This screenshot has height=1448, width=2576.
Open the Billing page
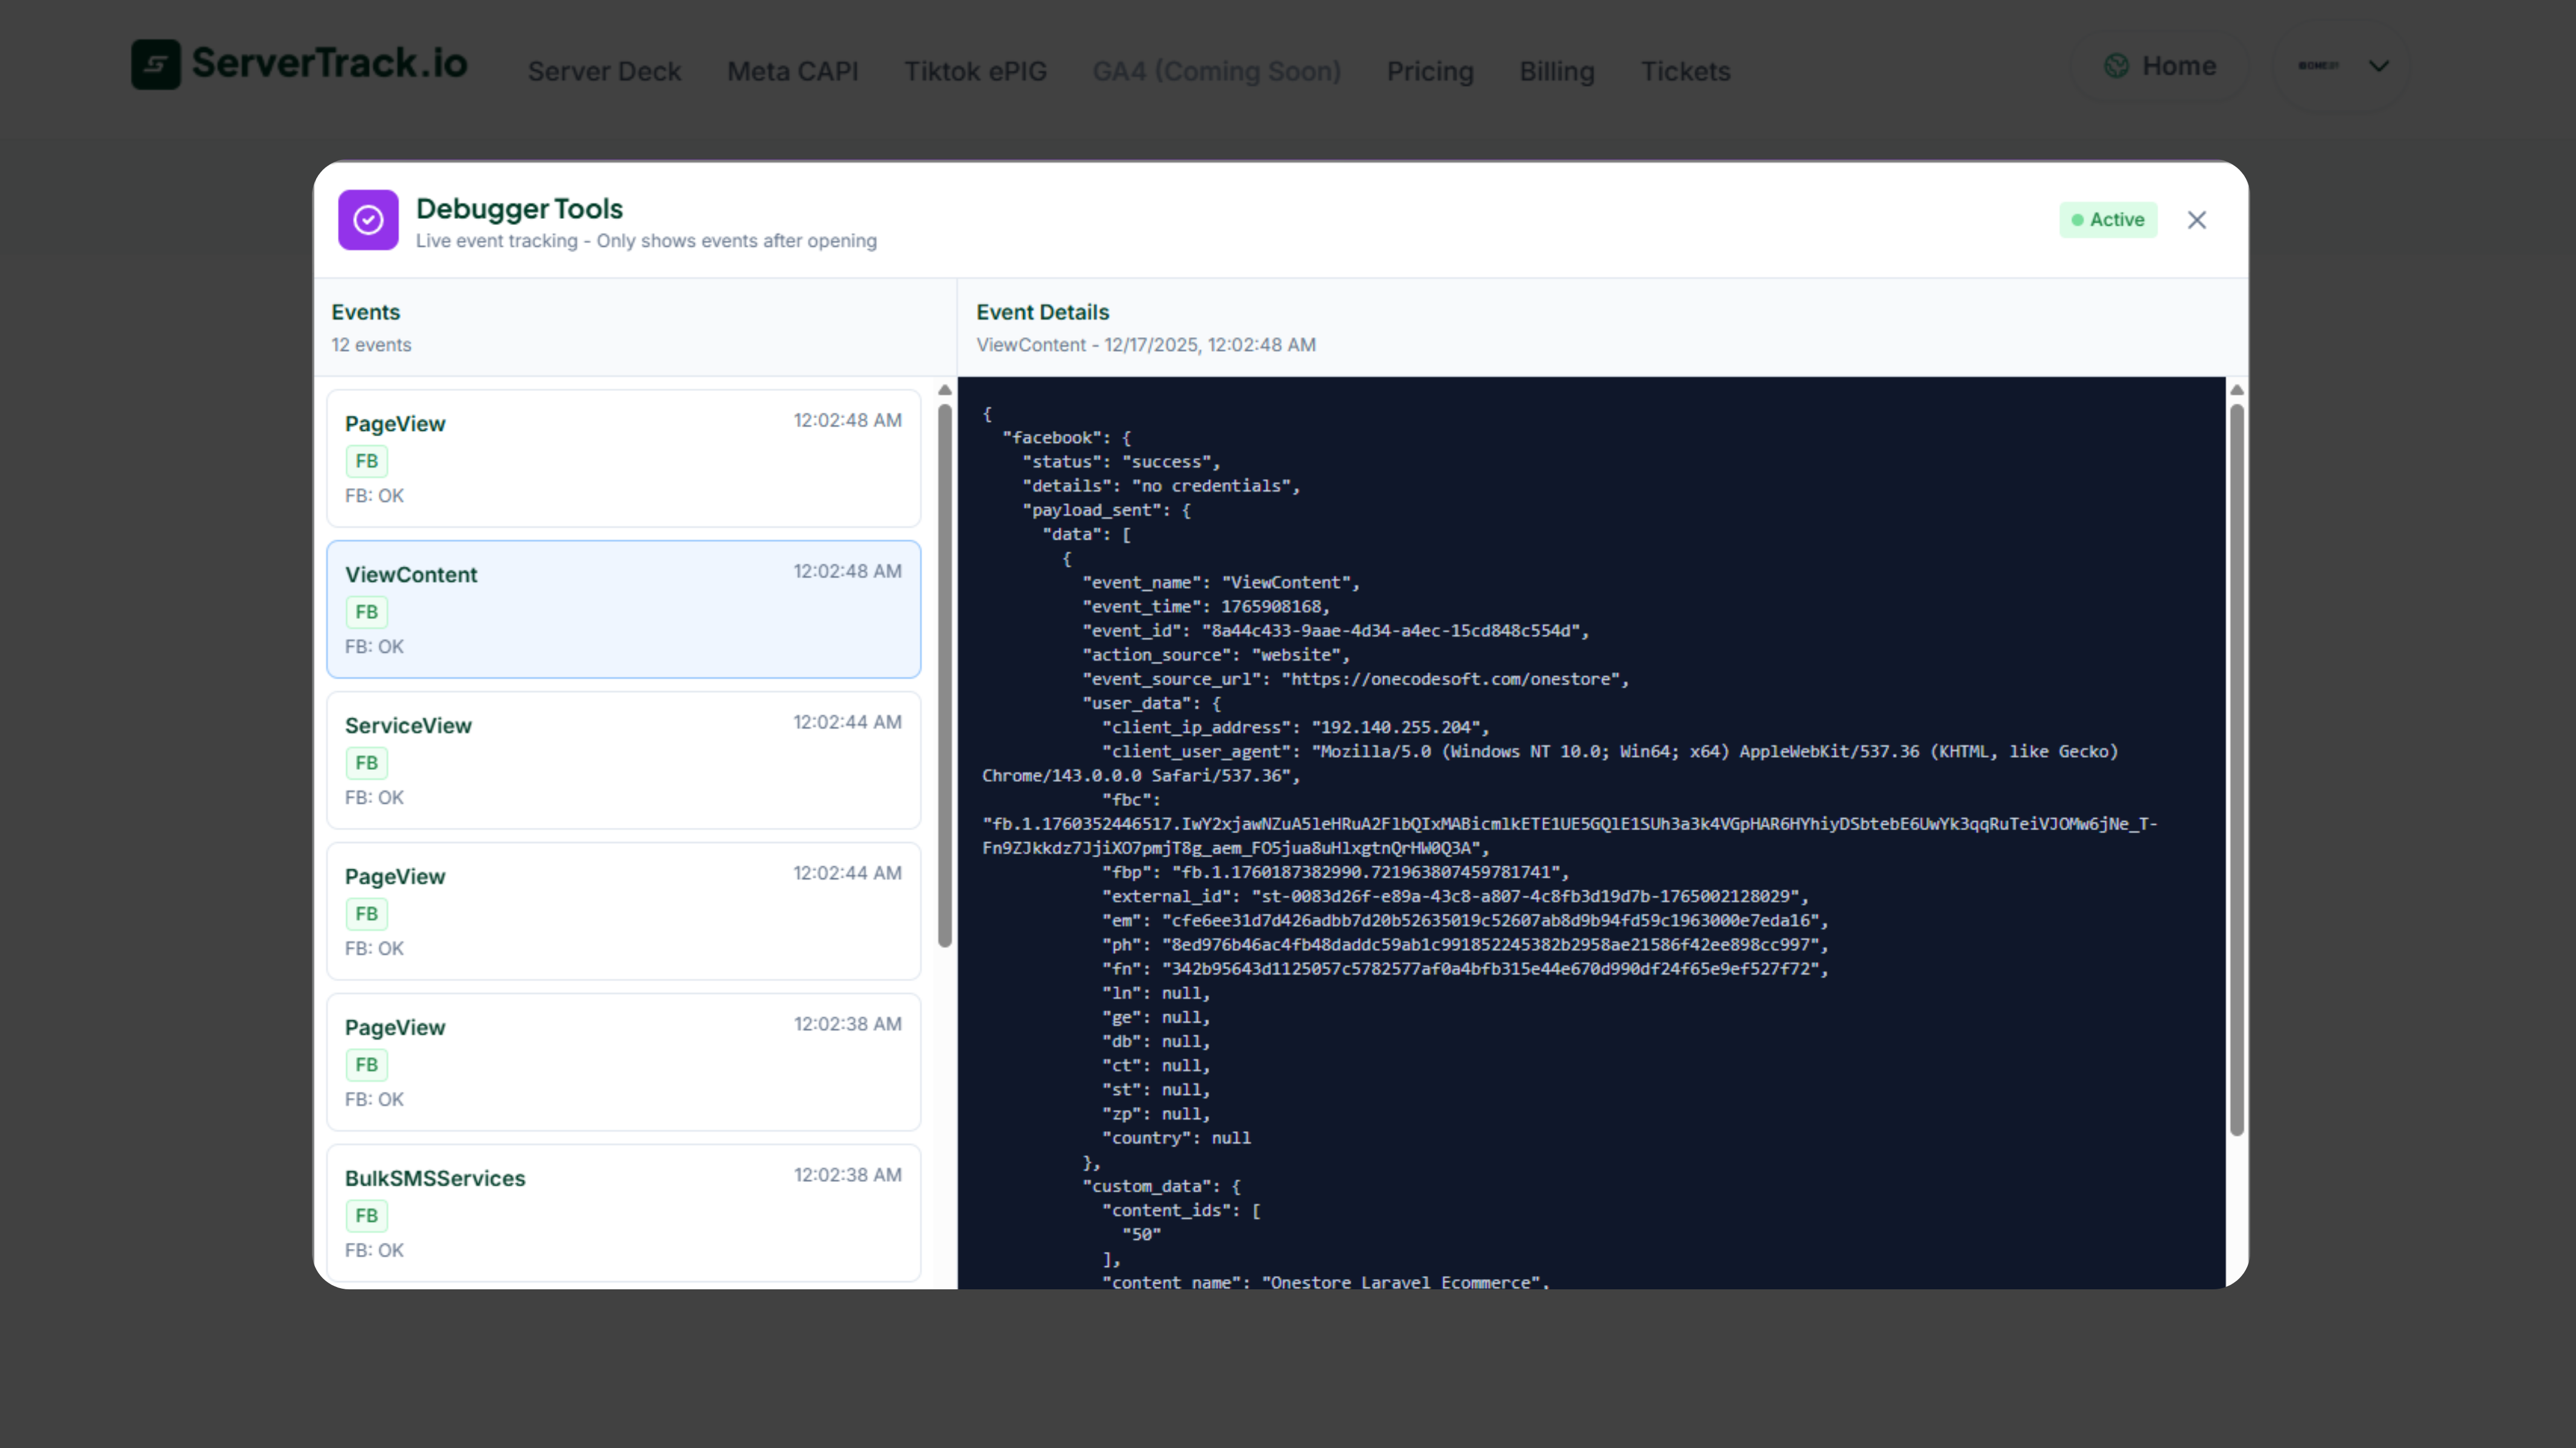coord(1557,71)
